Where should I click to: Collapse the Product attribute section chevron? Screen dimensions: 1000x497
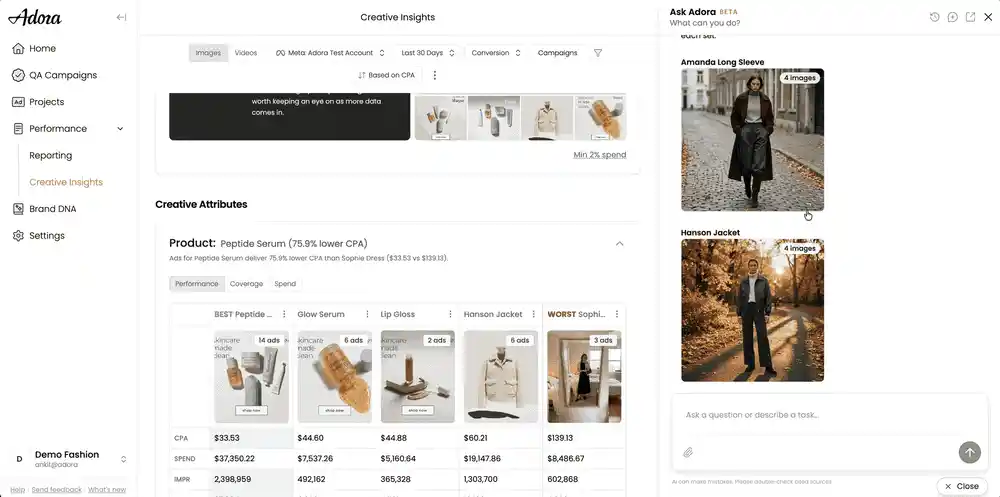click(619, 244)
